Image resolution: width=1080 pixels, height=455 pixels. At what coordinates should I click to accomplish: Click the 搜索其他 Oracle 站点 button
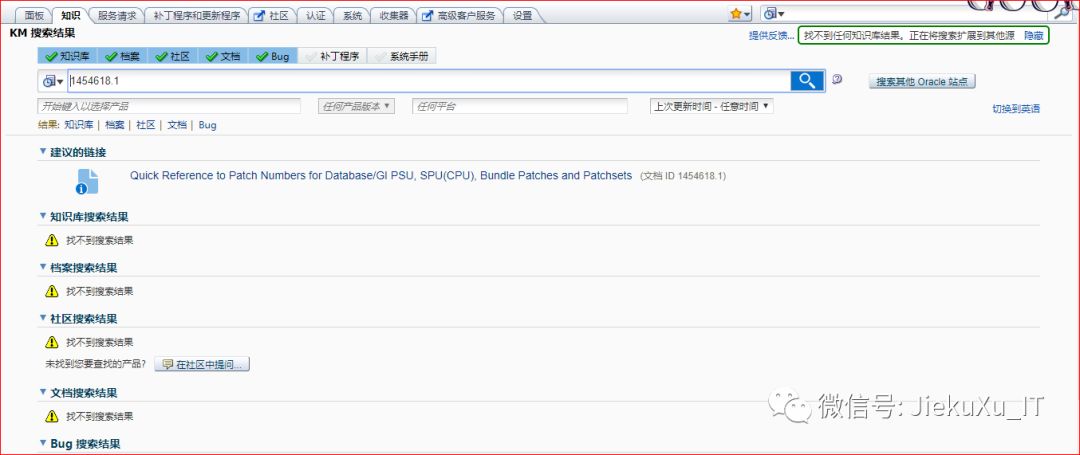click(922, 81)
